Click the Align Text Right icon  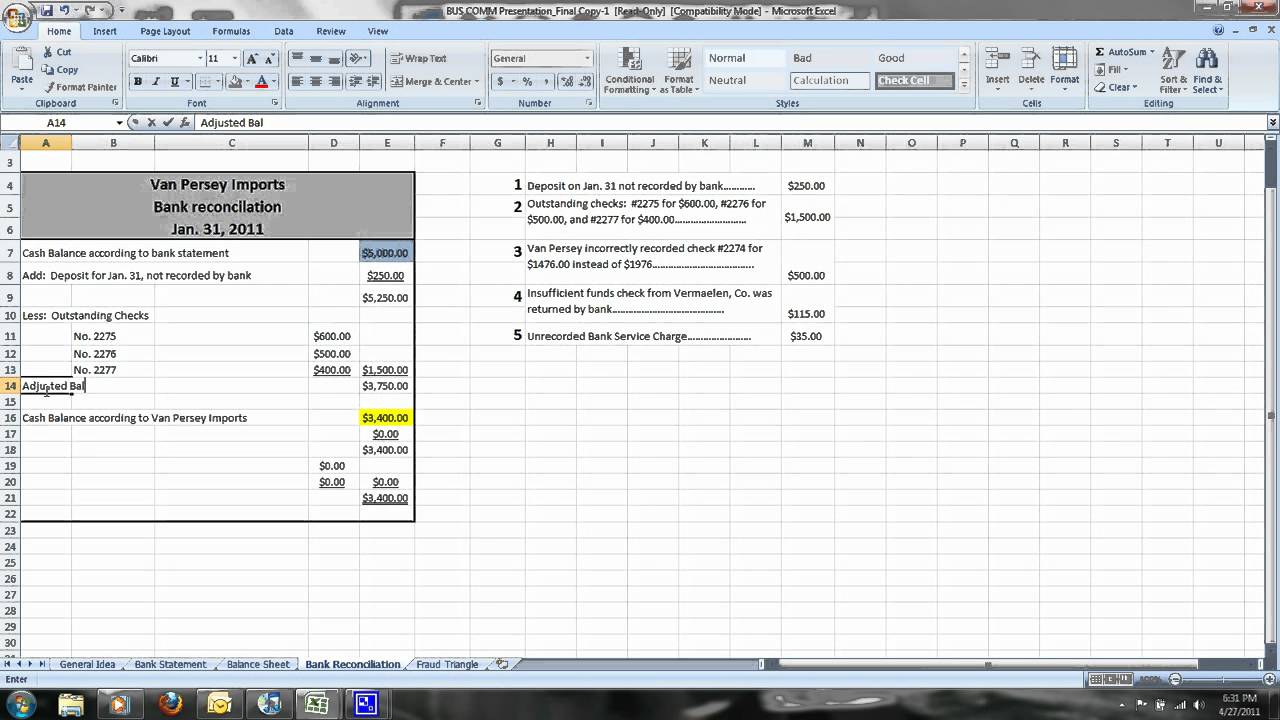[x=334, y=82]
